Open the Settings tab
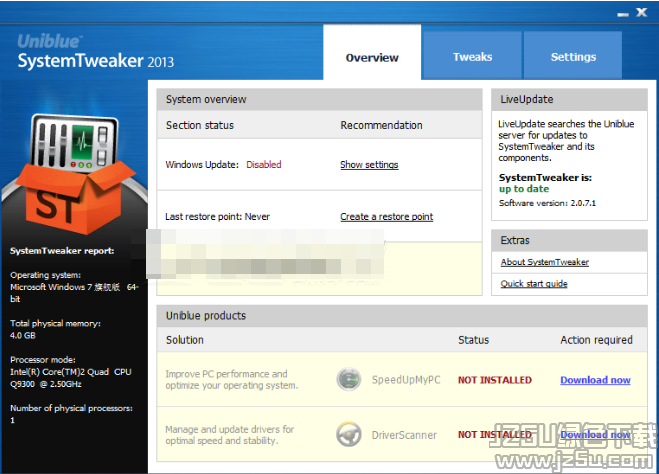The width and height of the screenshot is (659, 474). click(573, 56)
